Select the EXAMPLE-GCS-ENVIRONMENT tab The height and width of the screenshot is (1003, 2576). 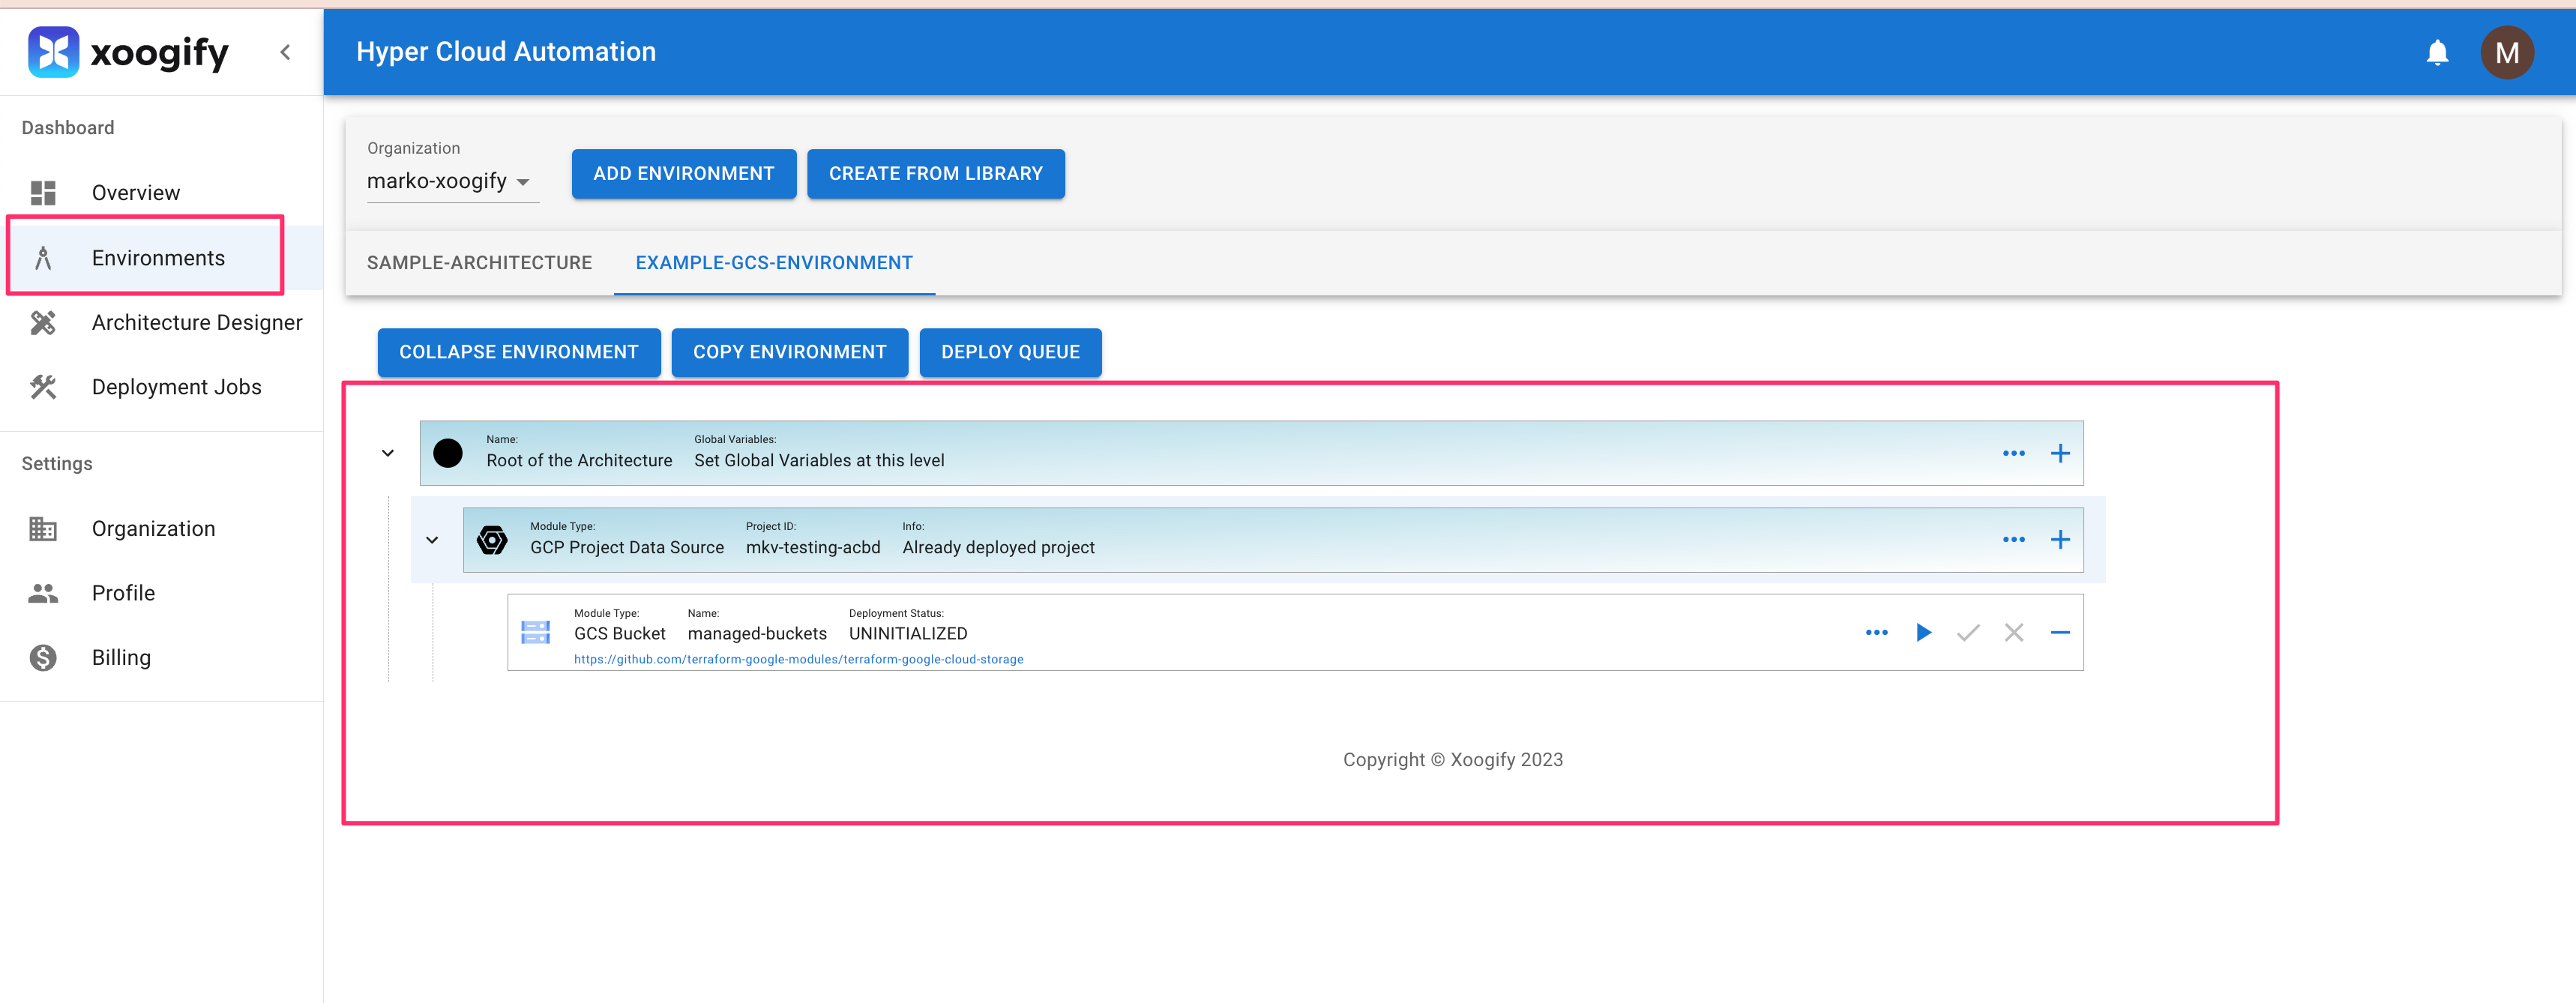774,262
